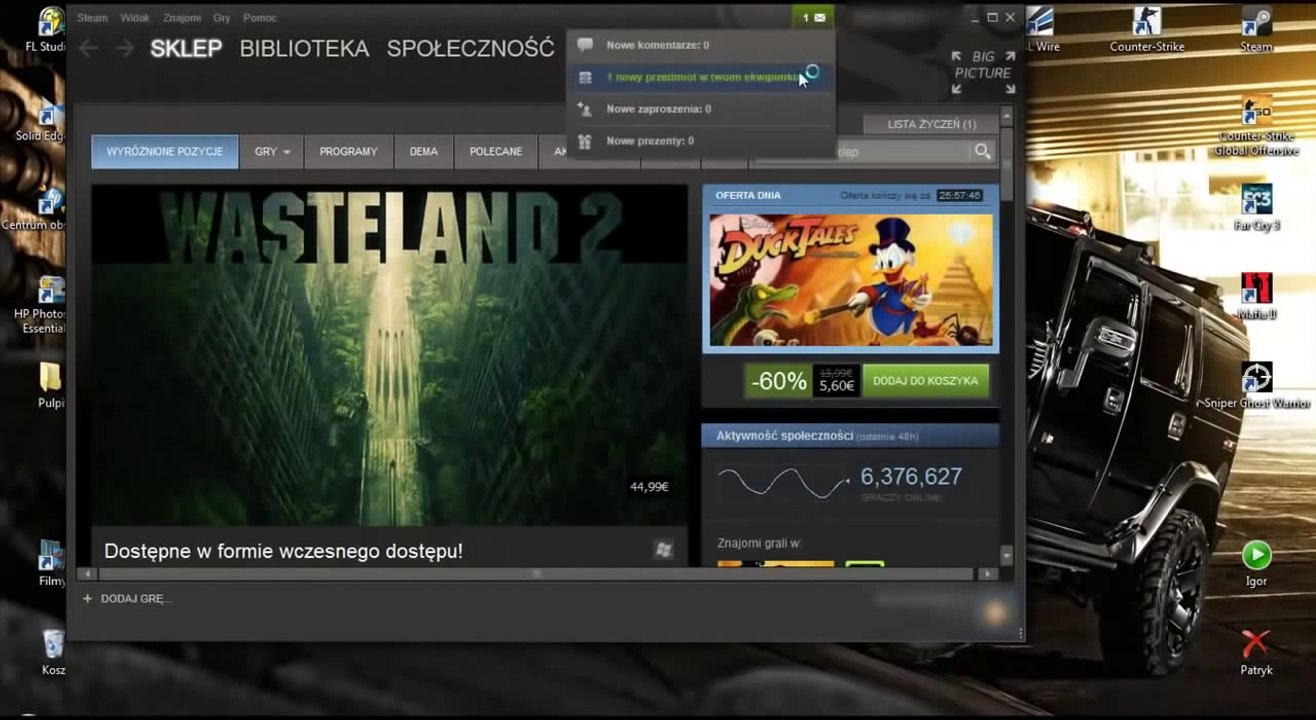1316x720 pixels.
Task: Open LISTA ŻYCZEŃ (1) wishlist
Action: click(x=932, y=124)
